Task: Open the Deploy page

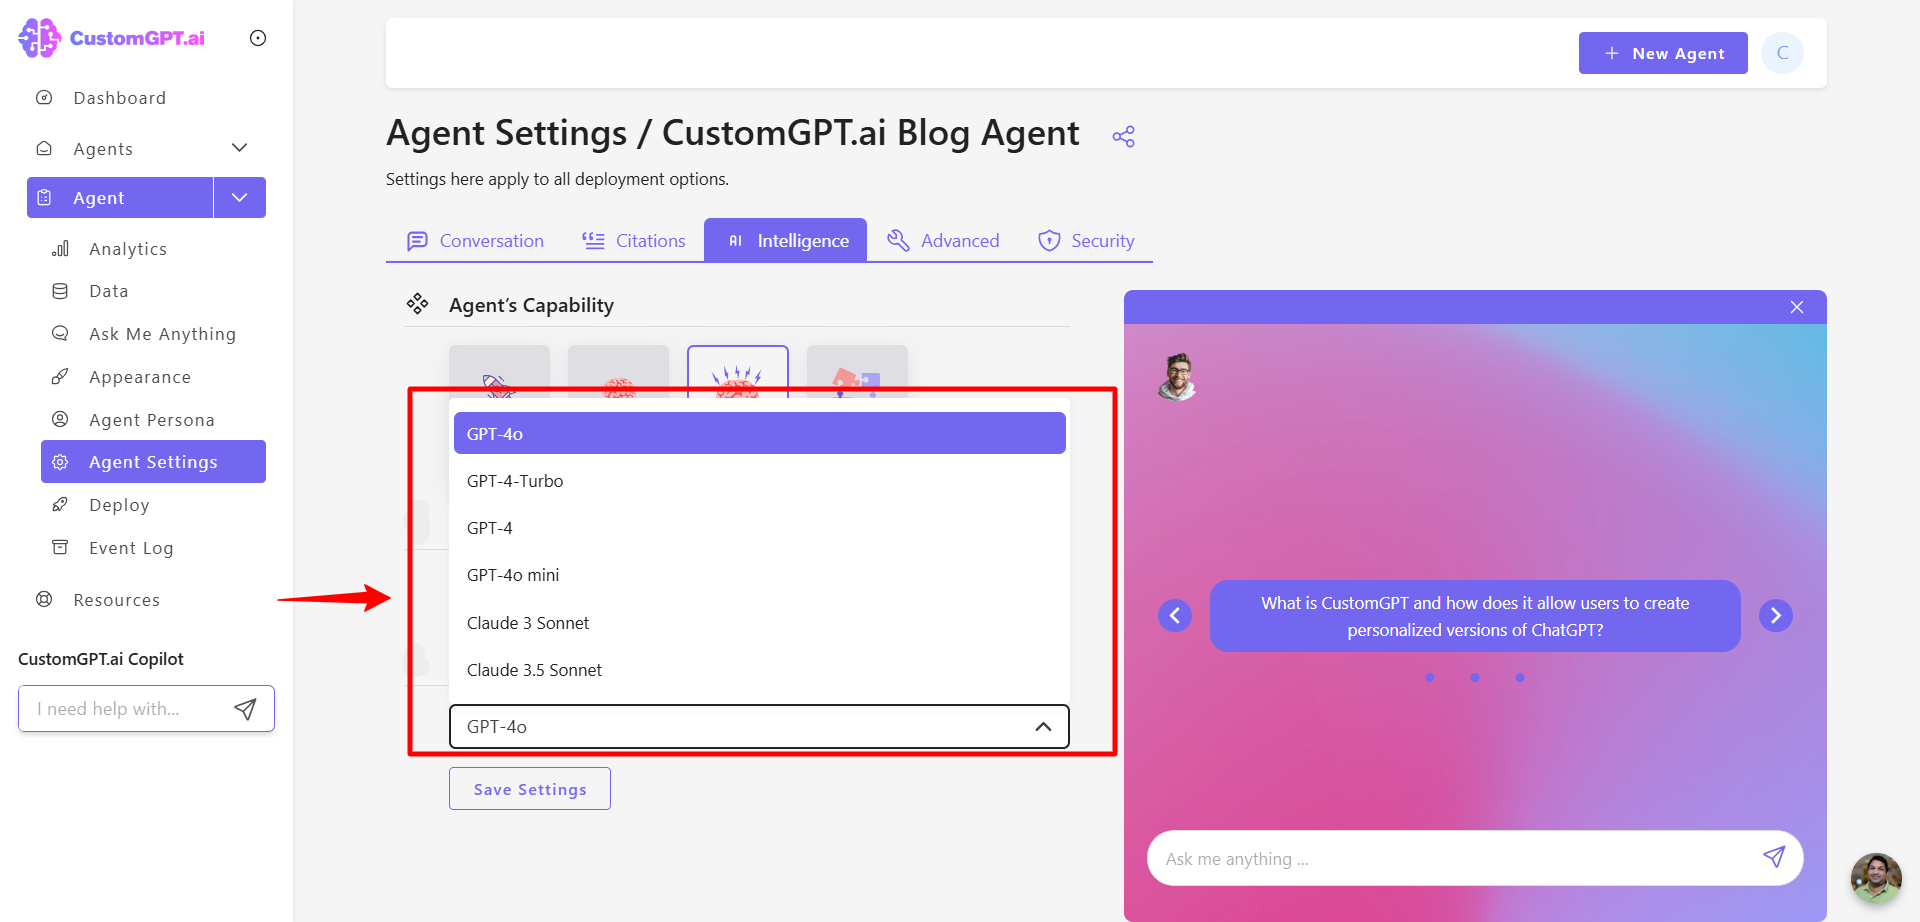Action: point(119,505)
